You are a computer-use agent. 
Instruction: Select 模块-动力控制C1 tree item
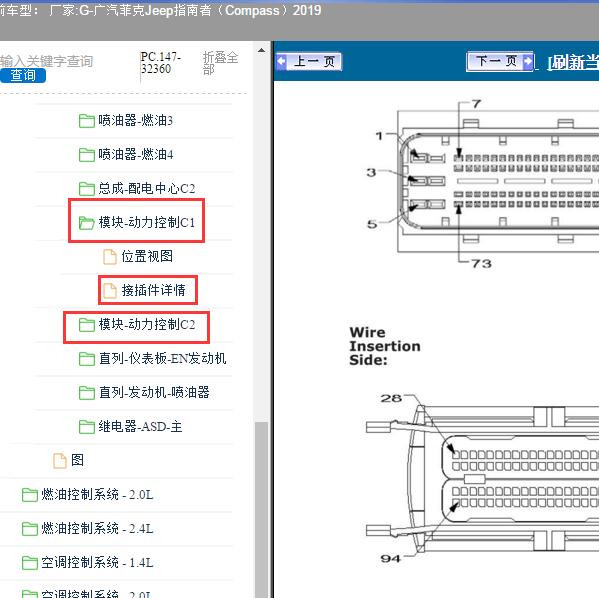pyautogui.click(x=147, y=222)
